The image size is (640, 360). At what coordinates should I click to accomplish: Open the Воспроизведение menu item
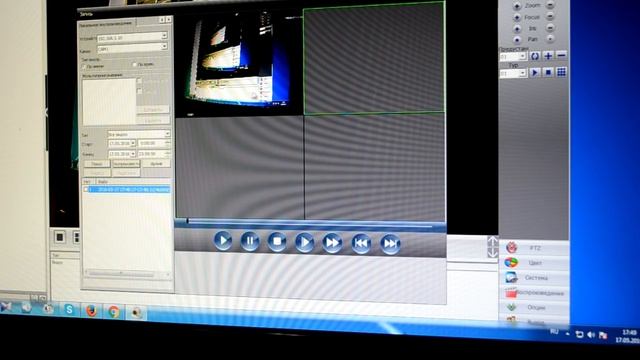(534, 293)
